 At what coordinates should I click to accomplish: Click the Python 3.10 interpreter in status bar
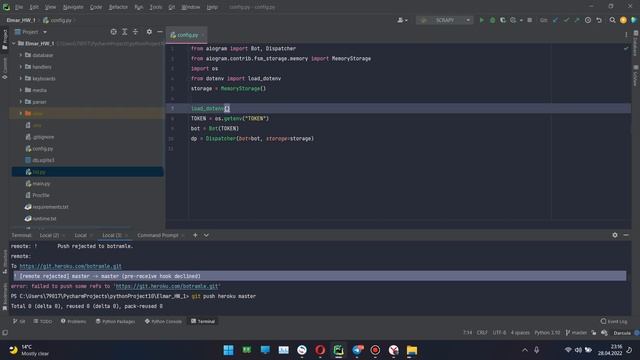[547, 333]
